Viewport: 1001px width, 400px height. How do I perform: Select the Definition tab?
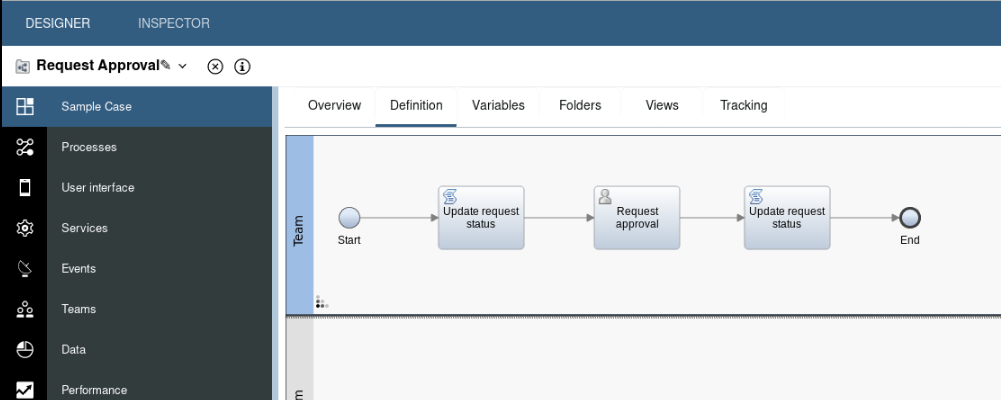[x=416, y=106]
